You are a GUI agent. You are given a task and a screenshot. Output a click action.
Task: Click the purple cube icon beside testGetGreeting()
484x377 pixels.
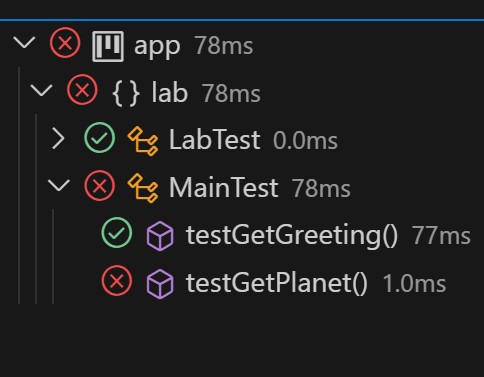(x=160, y=236)
